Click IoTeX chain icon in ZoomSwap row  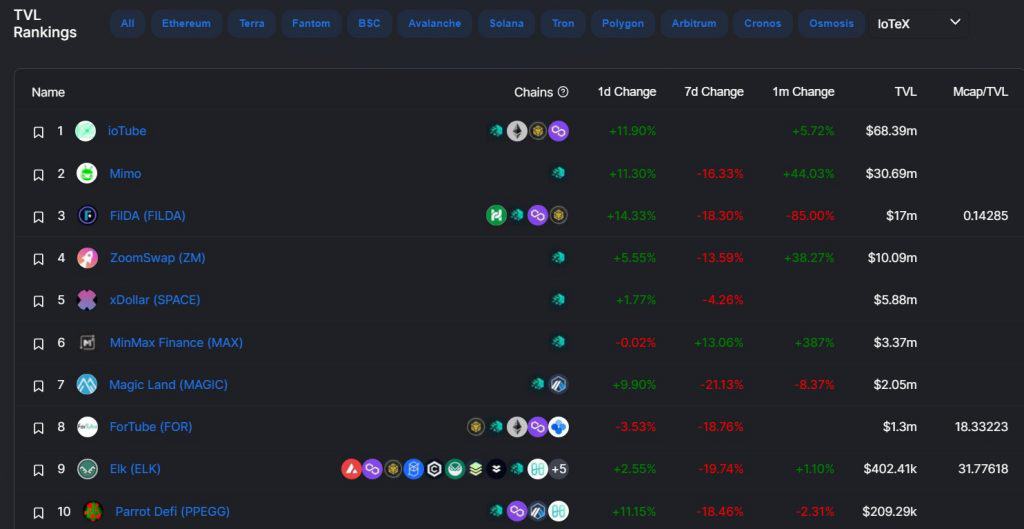point(558,257)
